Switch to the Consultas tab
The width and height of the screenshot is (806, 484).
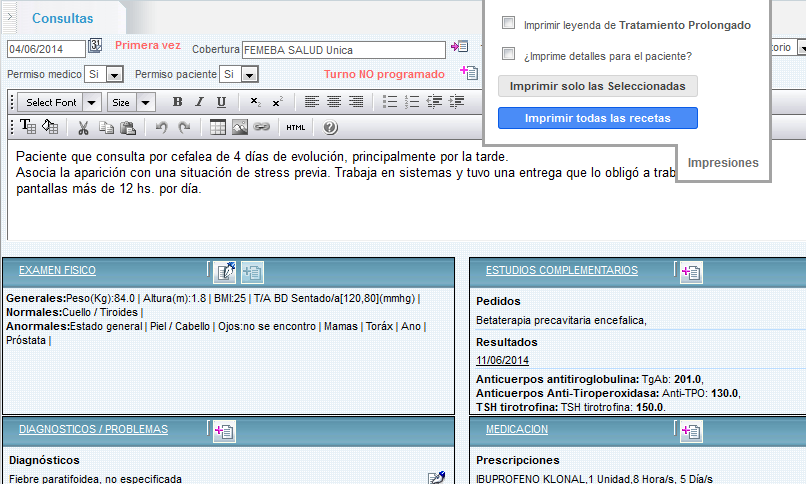coord(63,18)
